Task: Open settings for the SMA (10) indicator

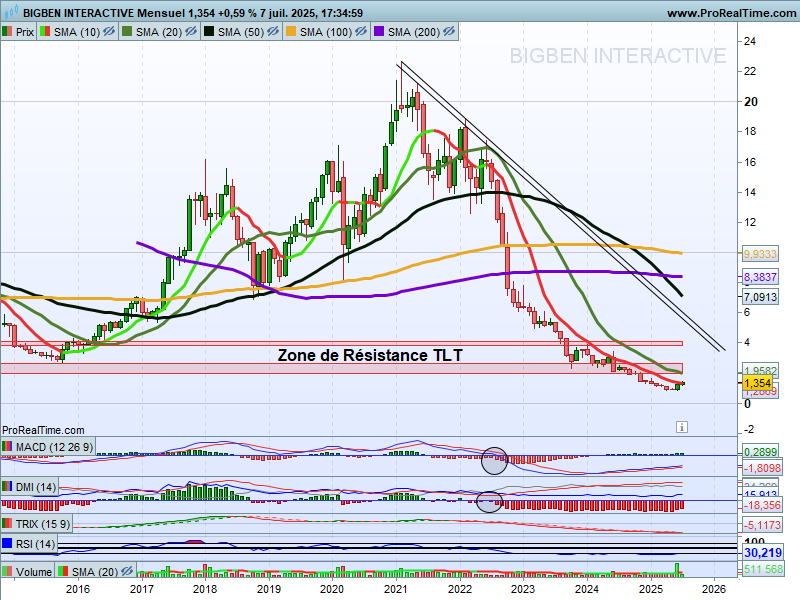Action: (x=75, y=30)
